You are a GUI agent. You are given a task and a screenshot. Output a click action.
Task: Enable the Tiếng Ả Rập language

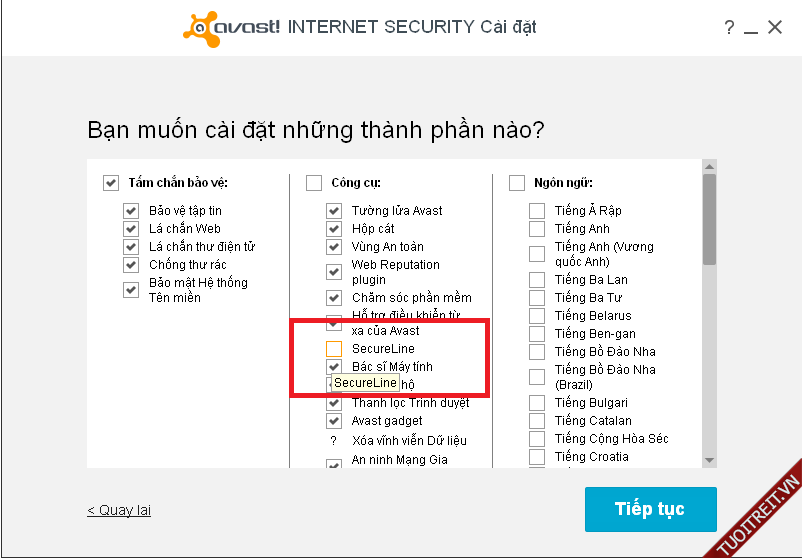tap(537, 211)
